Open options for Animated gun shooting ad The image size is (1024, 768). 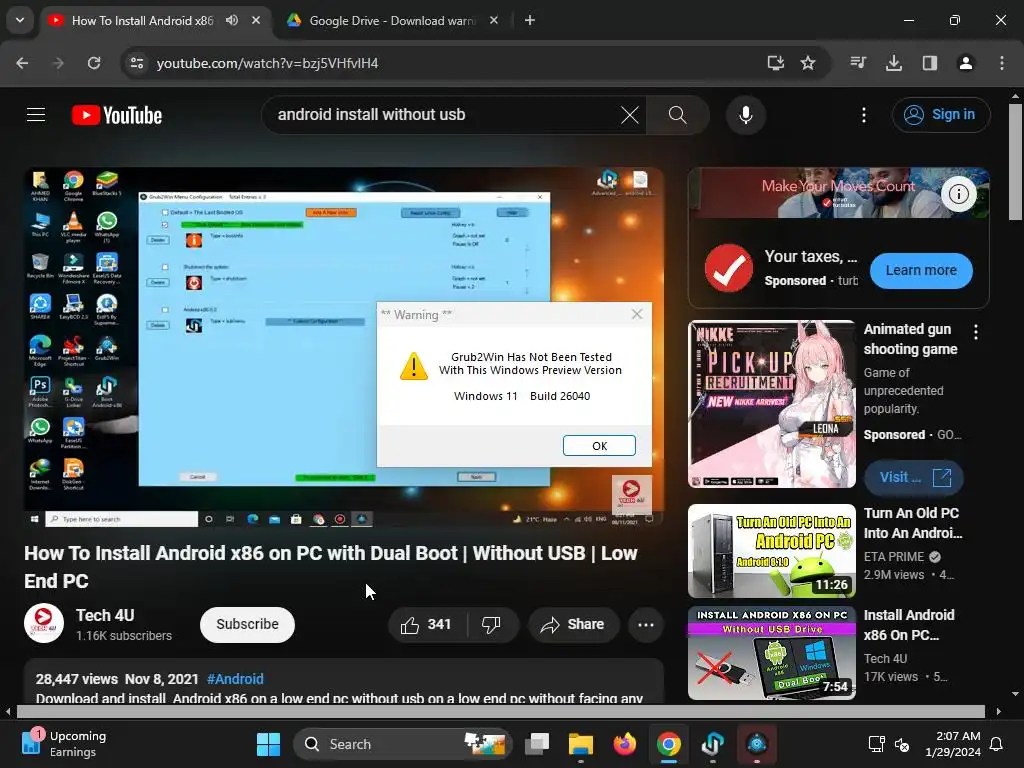[976, 332]
